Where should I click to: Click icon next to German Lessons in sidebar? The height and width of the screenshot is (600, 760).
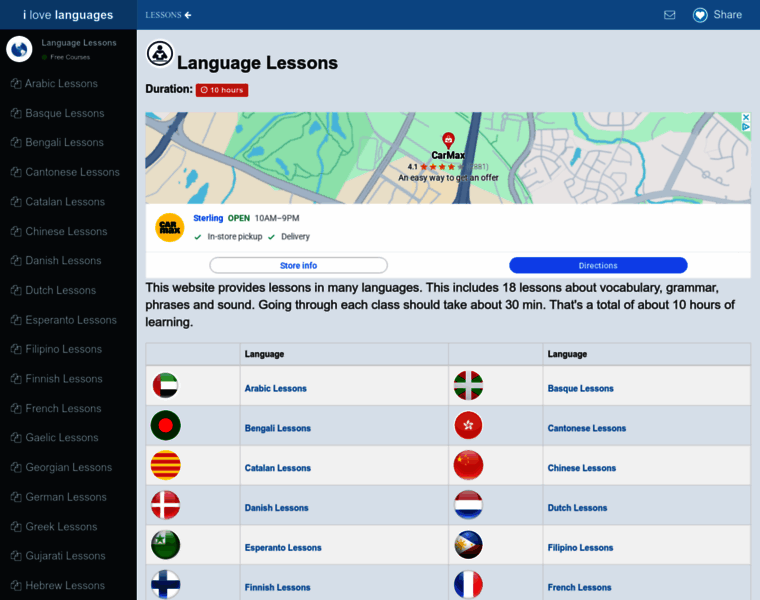coord(16,497)
